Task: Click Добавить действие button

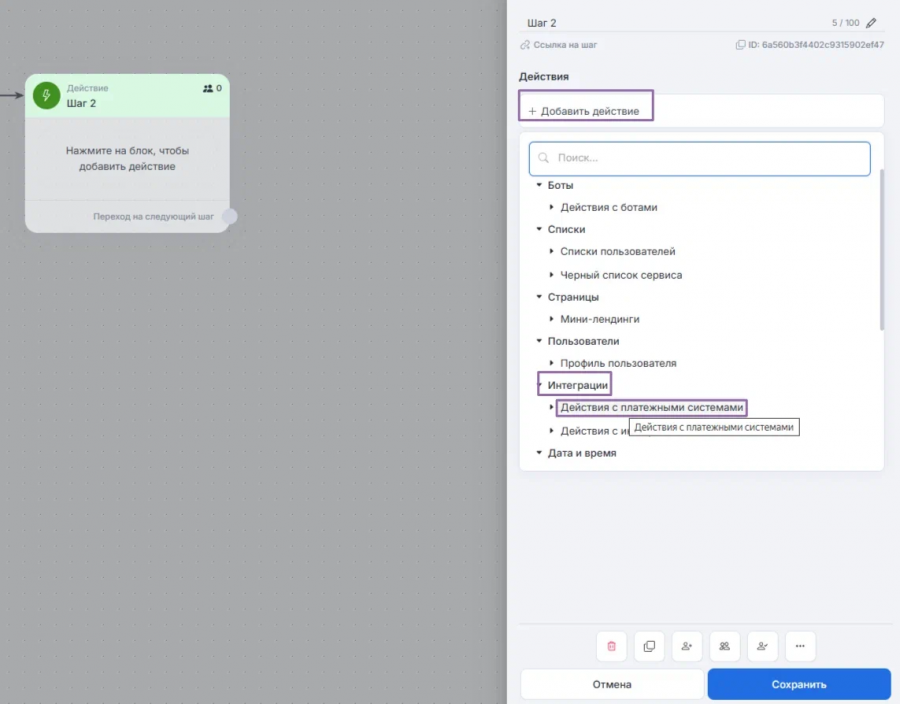Action: coord(584,111)
